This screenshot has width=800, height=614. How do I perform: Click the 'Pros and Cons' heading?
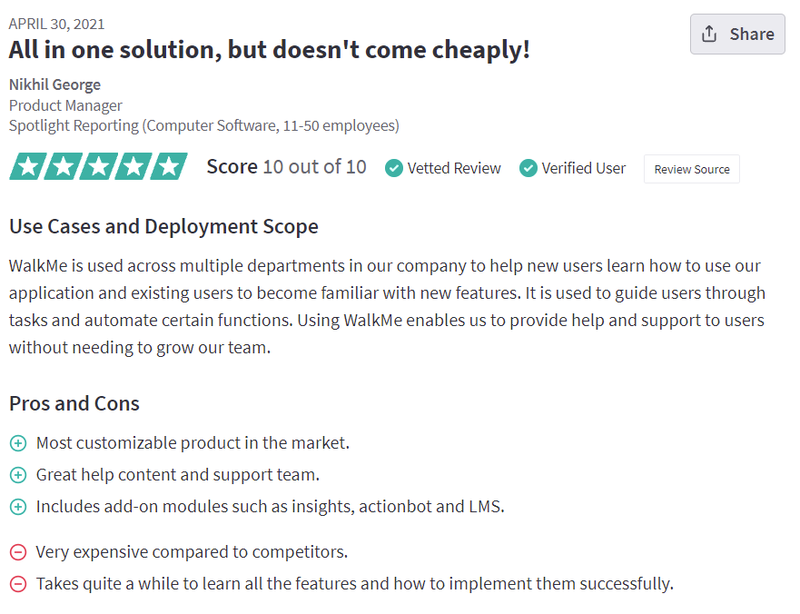tap(74, 404)
